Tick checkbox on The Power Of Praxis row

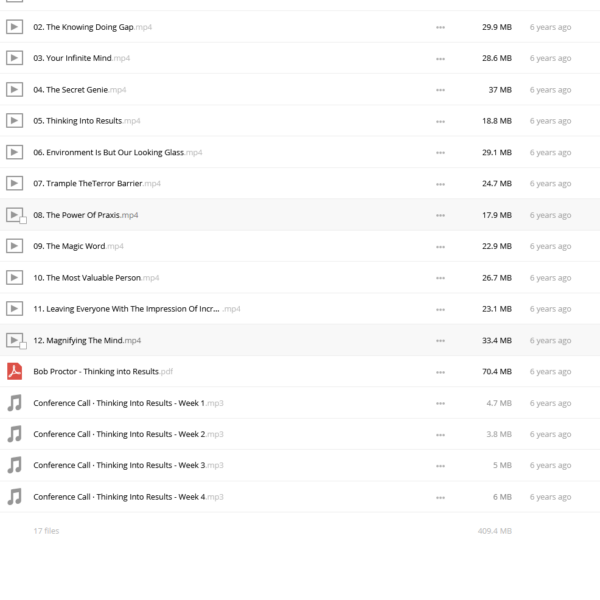pos(23,220)
